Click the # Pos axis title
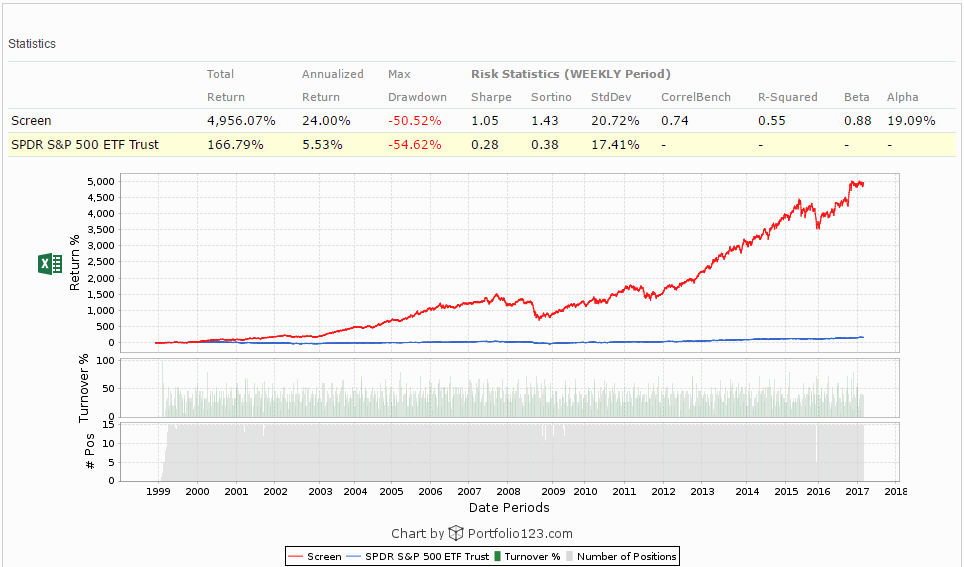Screen dimensions: 964x567 [x=90, y=451]
